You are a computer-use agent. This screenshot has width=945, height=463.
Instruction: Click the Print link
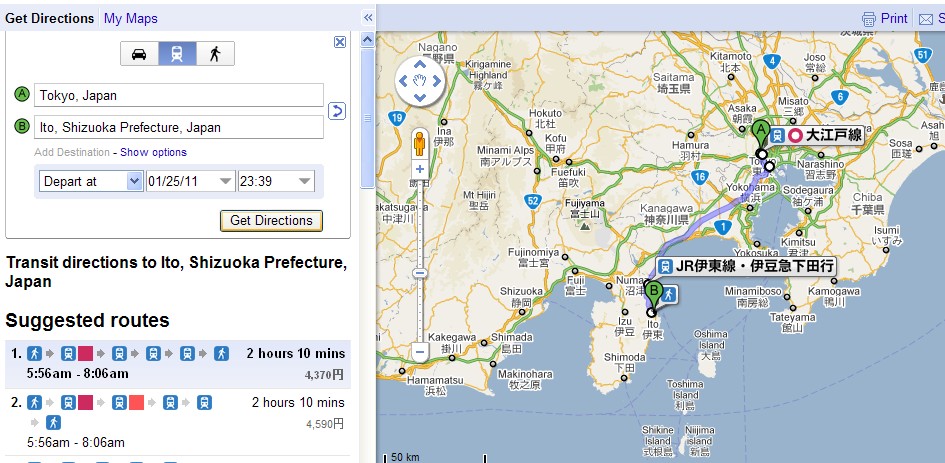tap(894, 19)
